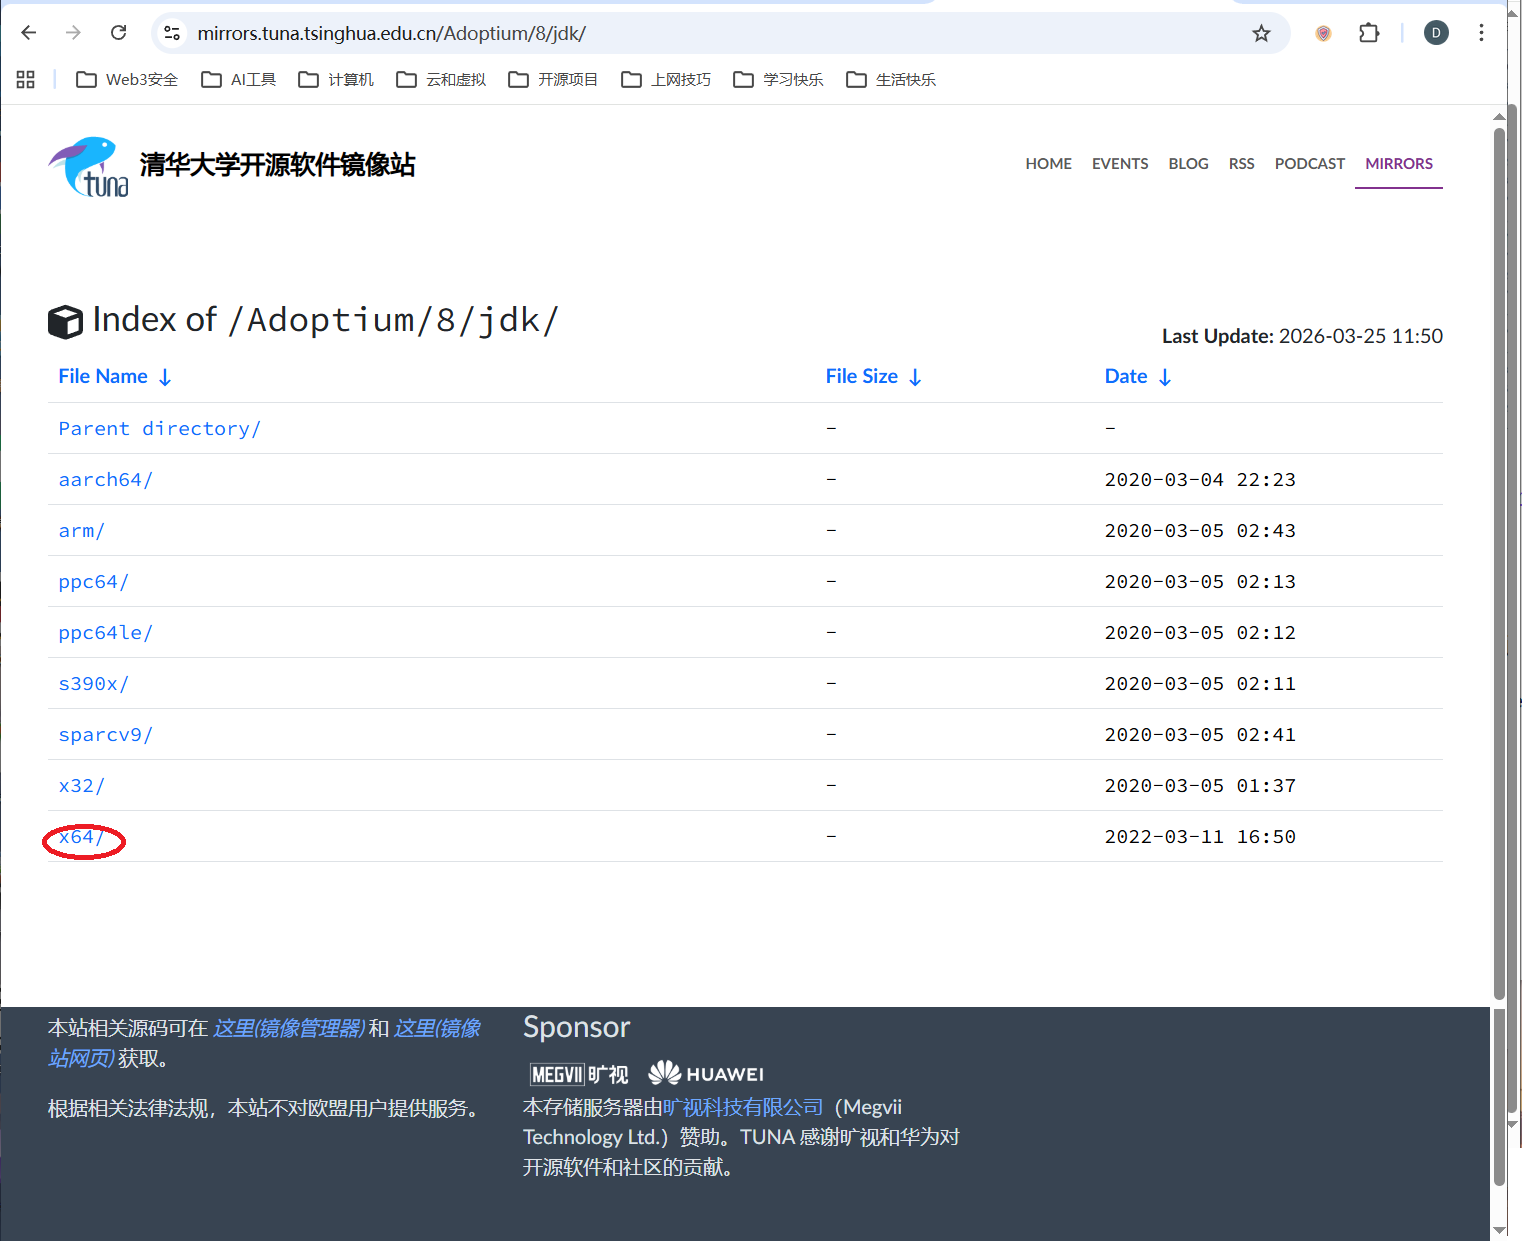Open the AI工具 bookmarks folder

click(239, 80)
